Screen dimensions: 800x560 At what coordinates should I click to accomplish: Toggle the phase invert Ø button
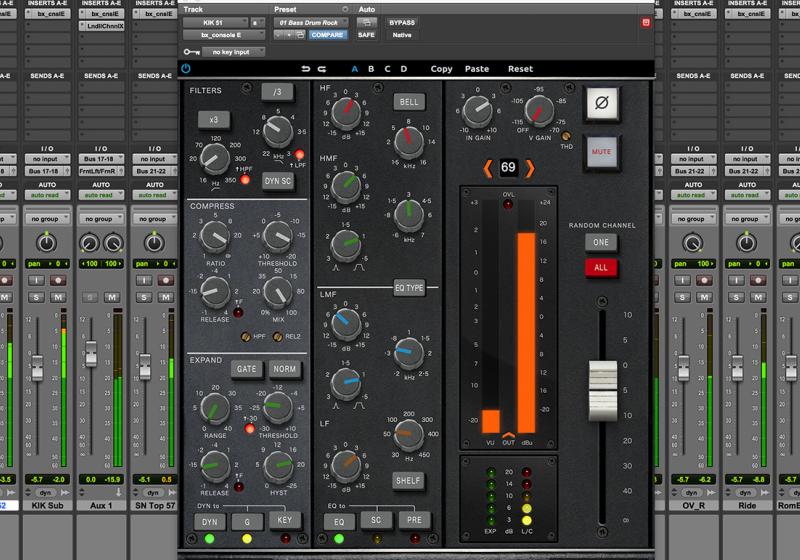coord(602,104)
